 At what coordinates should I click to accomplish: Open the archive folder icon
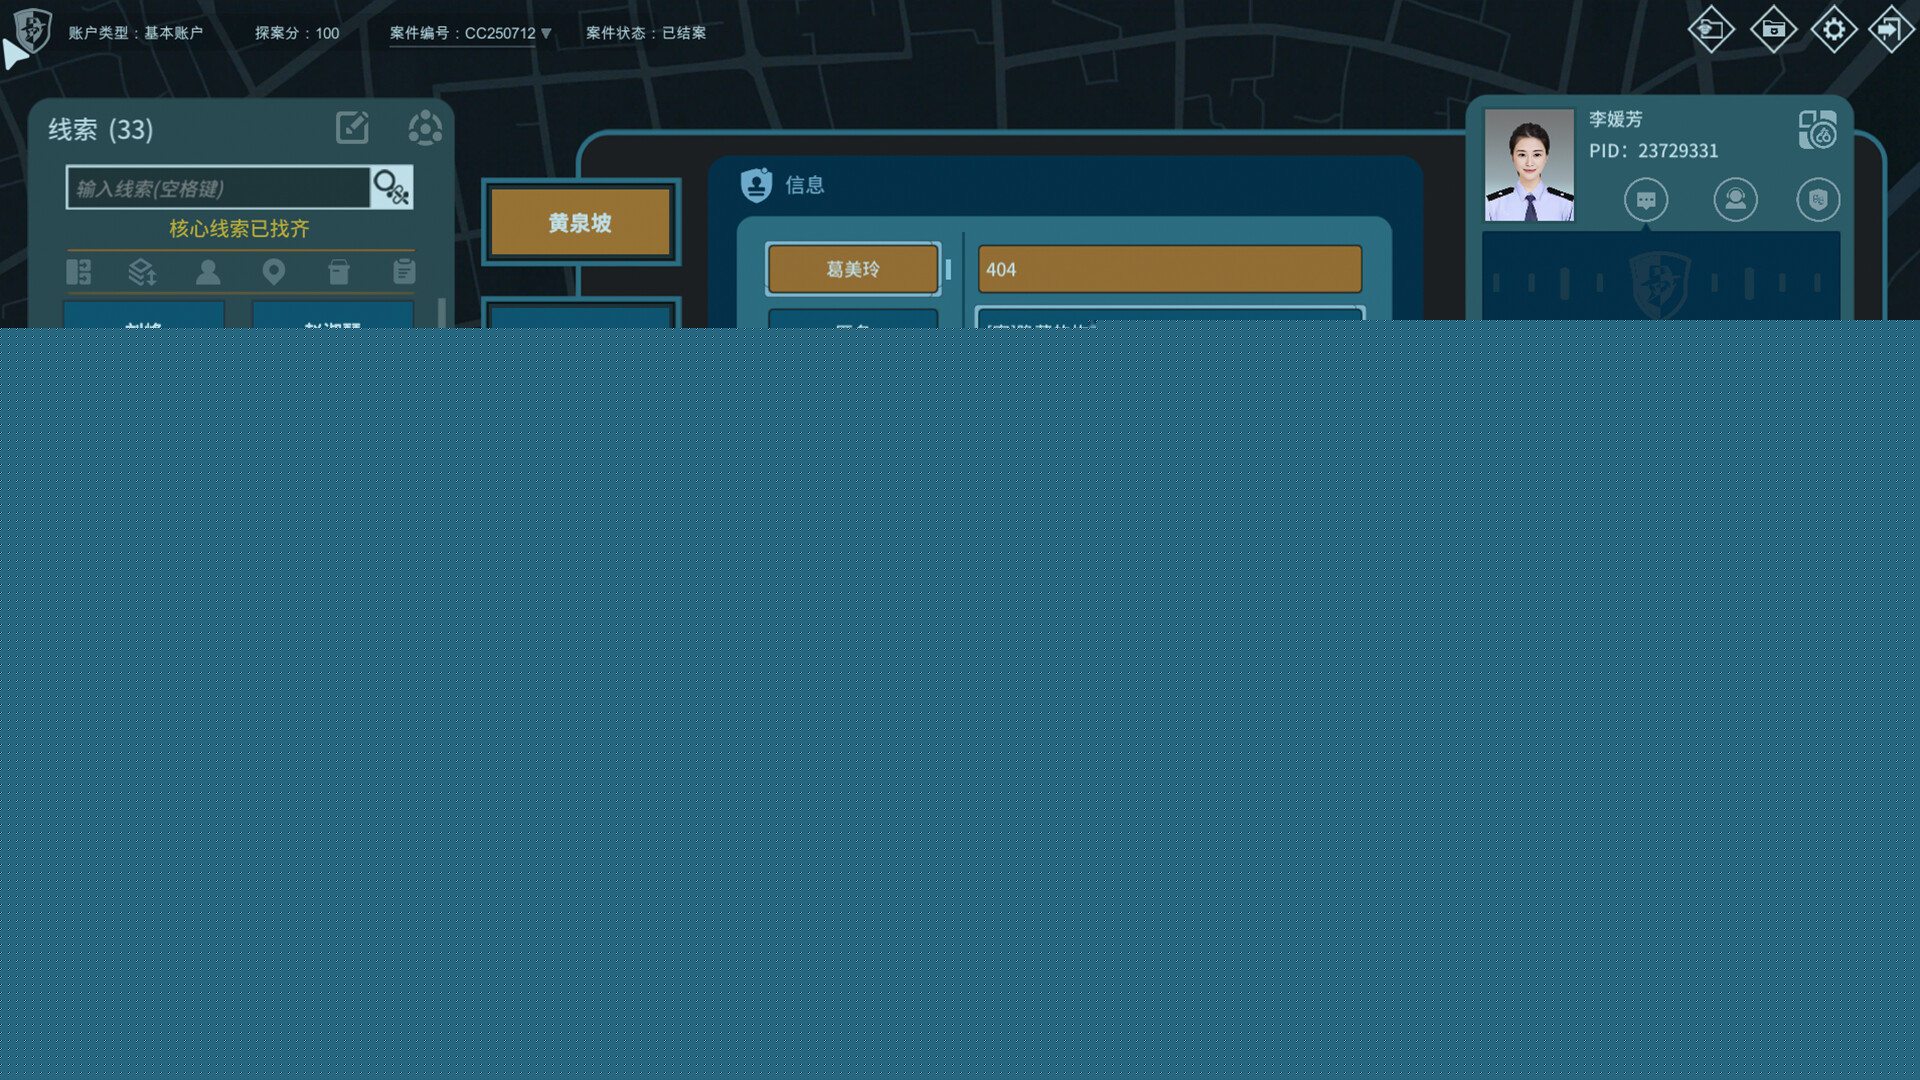coord(1773,29)
